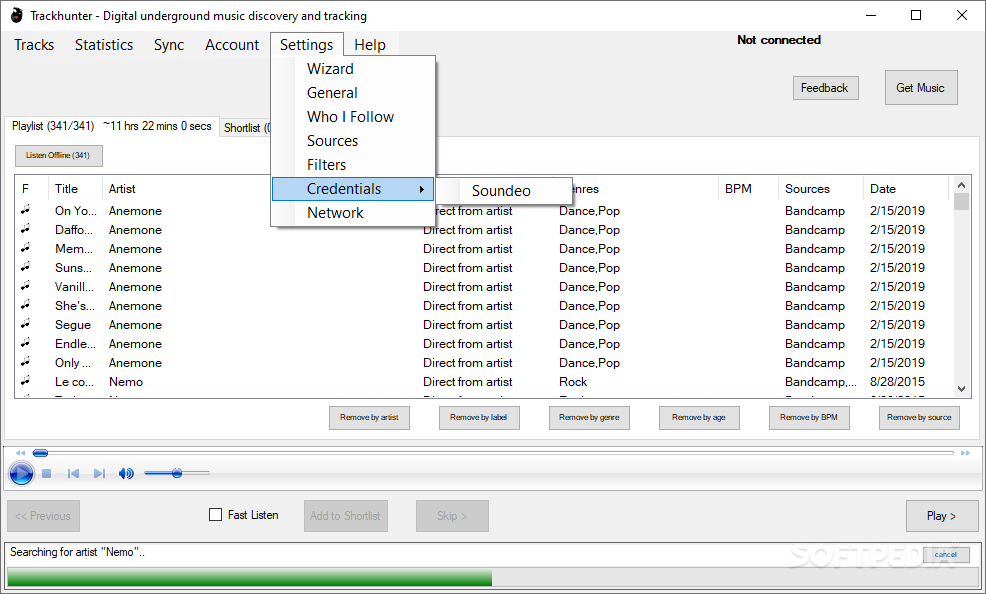This screenshot has width=986, height=594.
Task: Click the music note icon on the 'Segue' row
Action: 26,324
